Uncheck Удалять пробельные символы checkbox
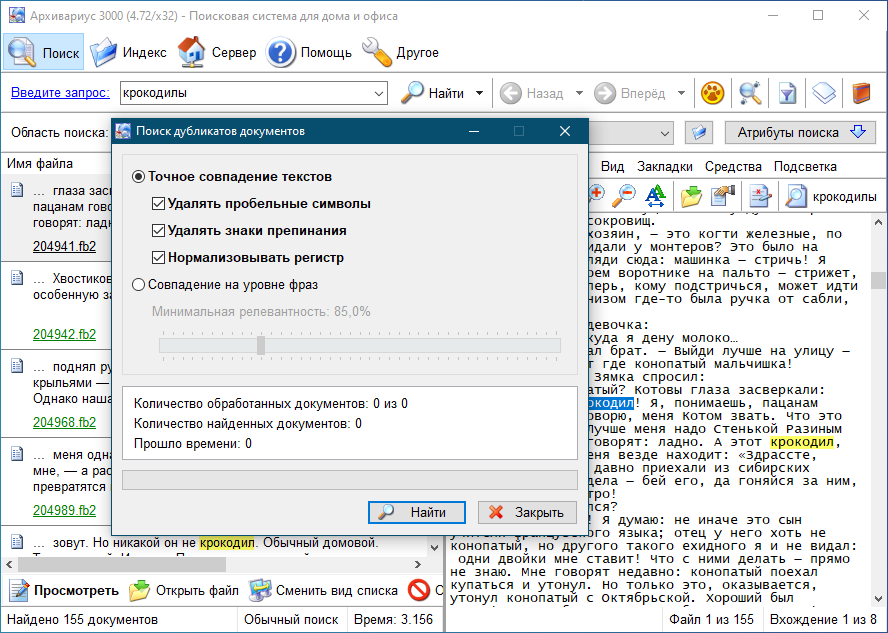Image resolution: width=888 pixels, height=633 pixels. pos(158,204)
